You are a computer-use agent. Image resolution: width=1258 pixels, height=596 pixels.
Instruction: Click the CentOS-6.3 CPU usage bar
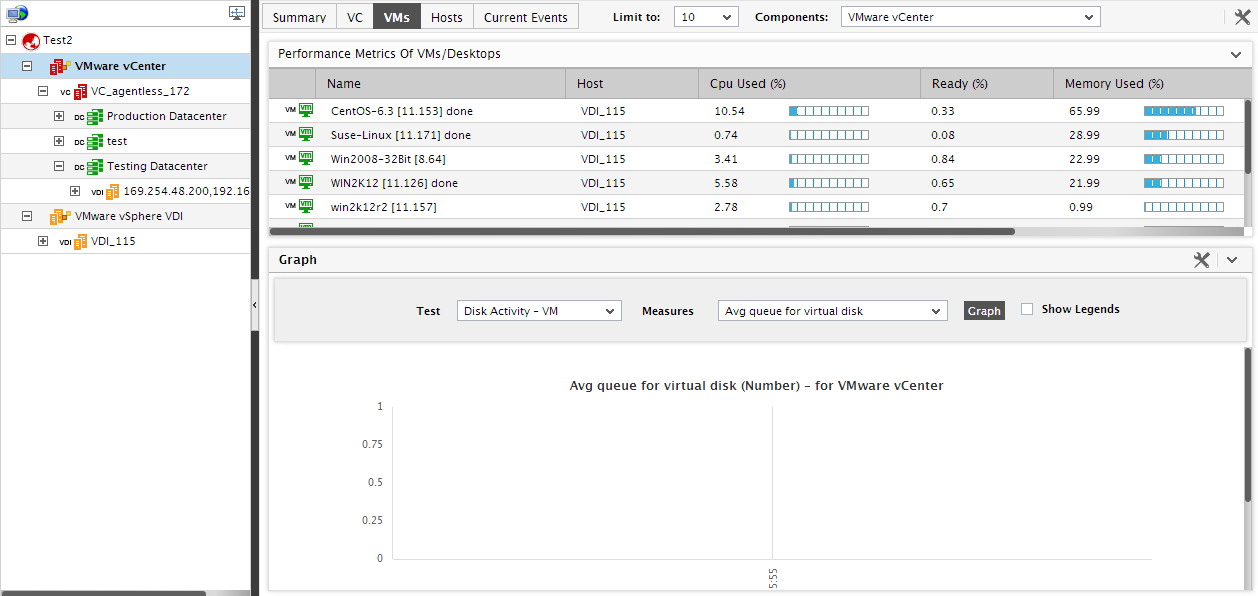[829, 111]
